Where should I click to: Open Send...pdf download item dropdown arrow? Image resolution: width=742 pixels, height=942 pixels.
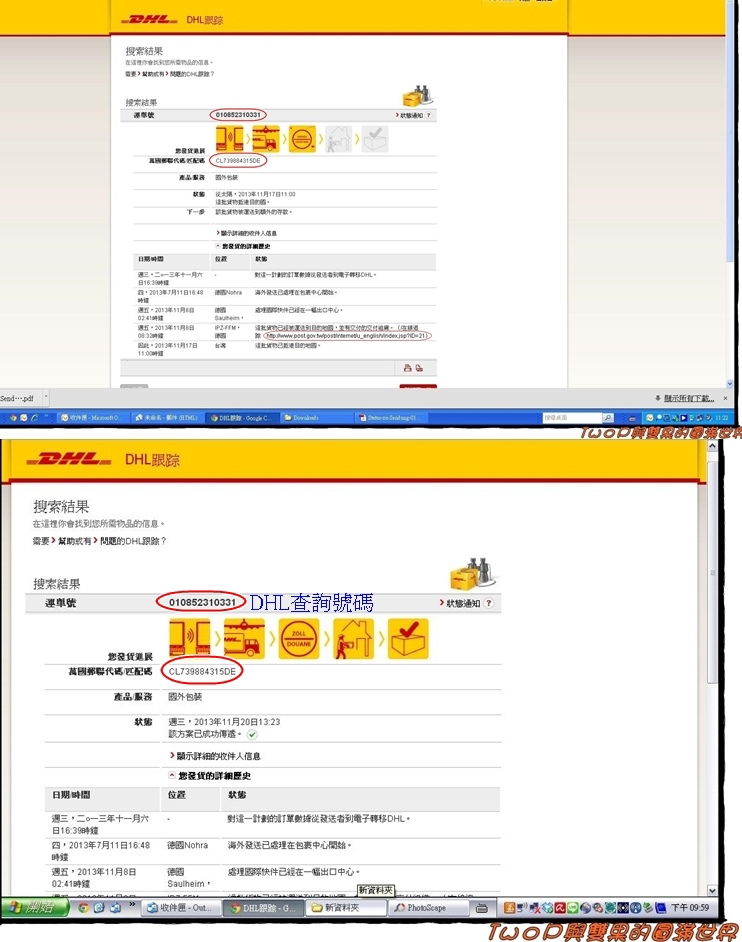(x=46, y=397)
